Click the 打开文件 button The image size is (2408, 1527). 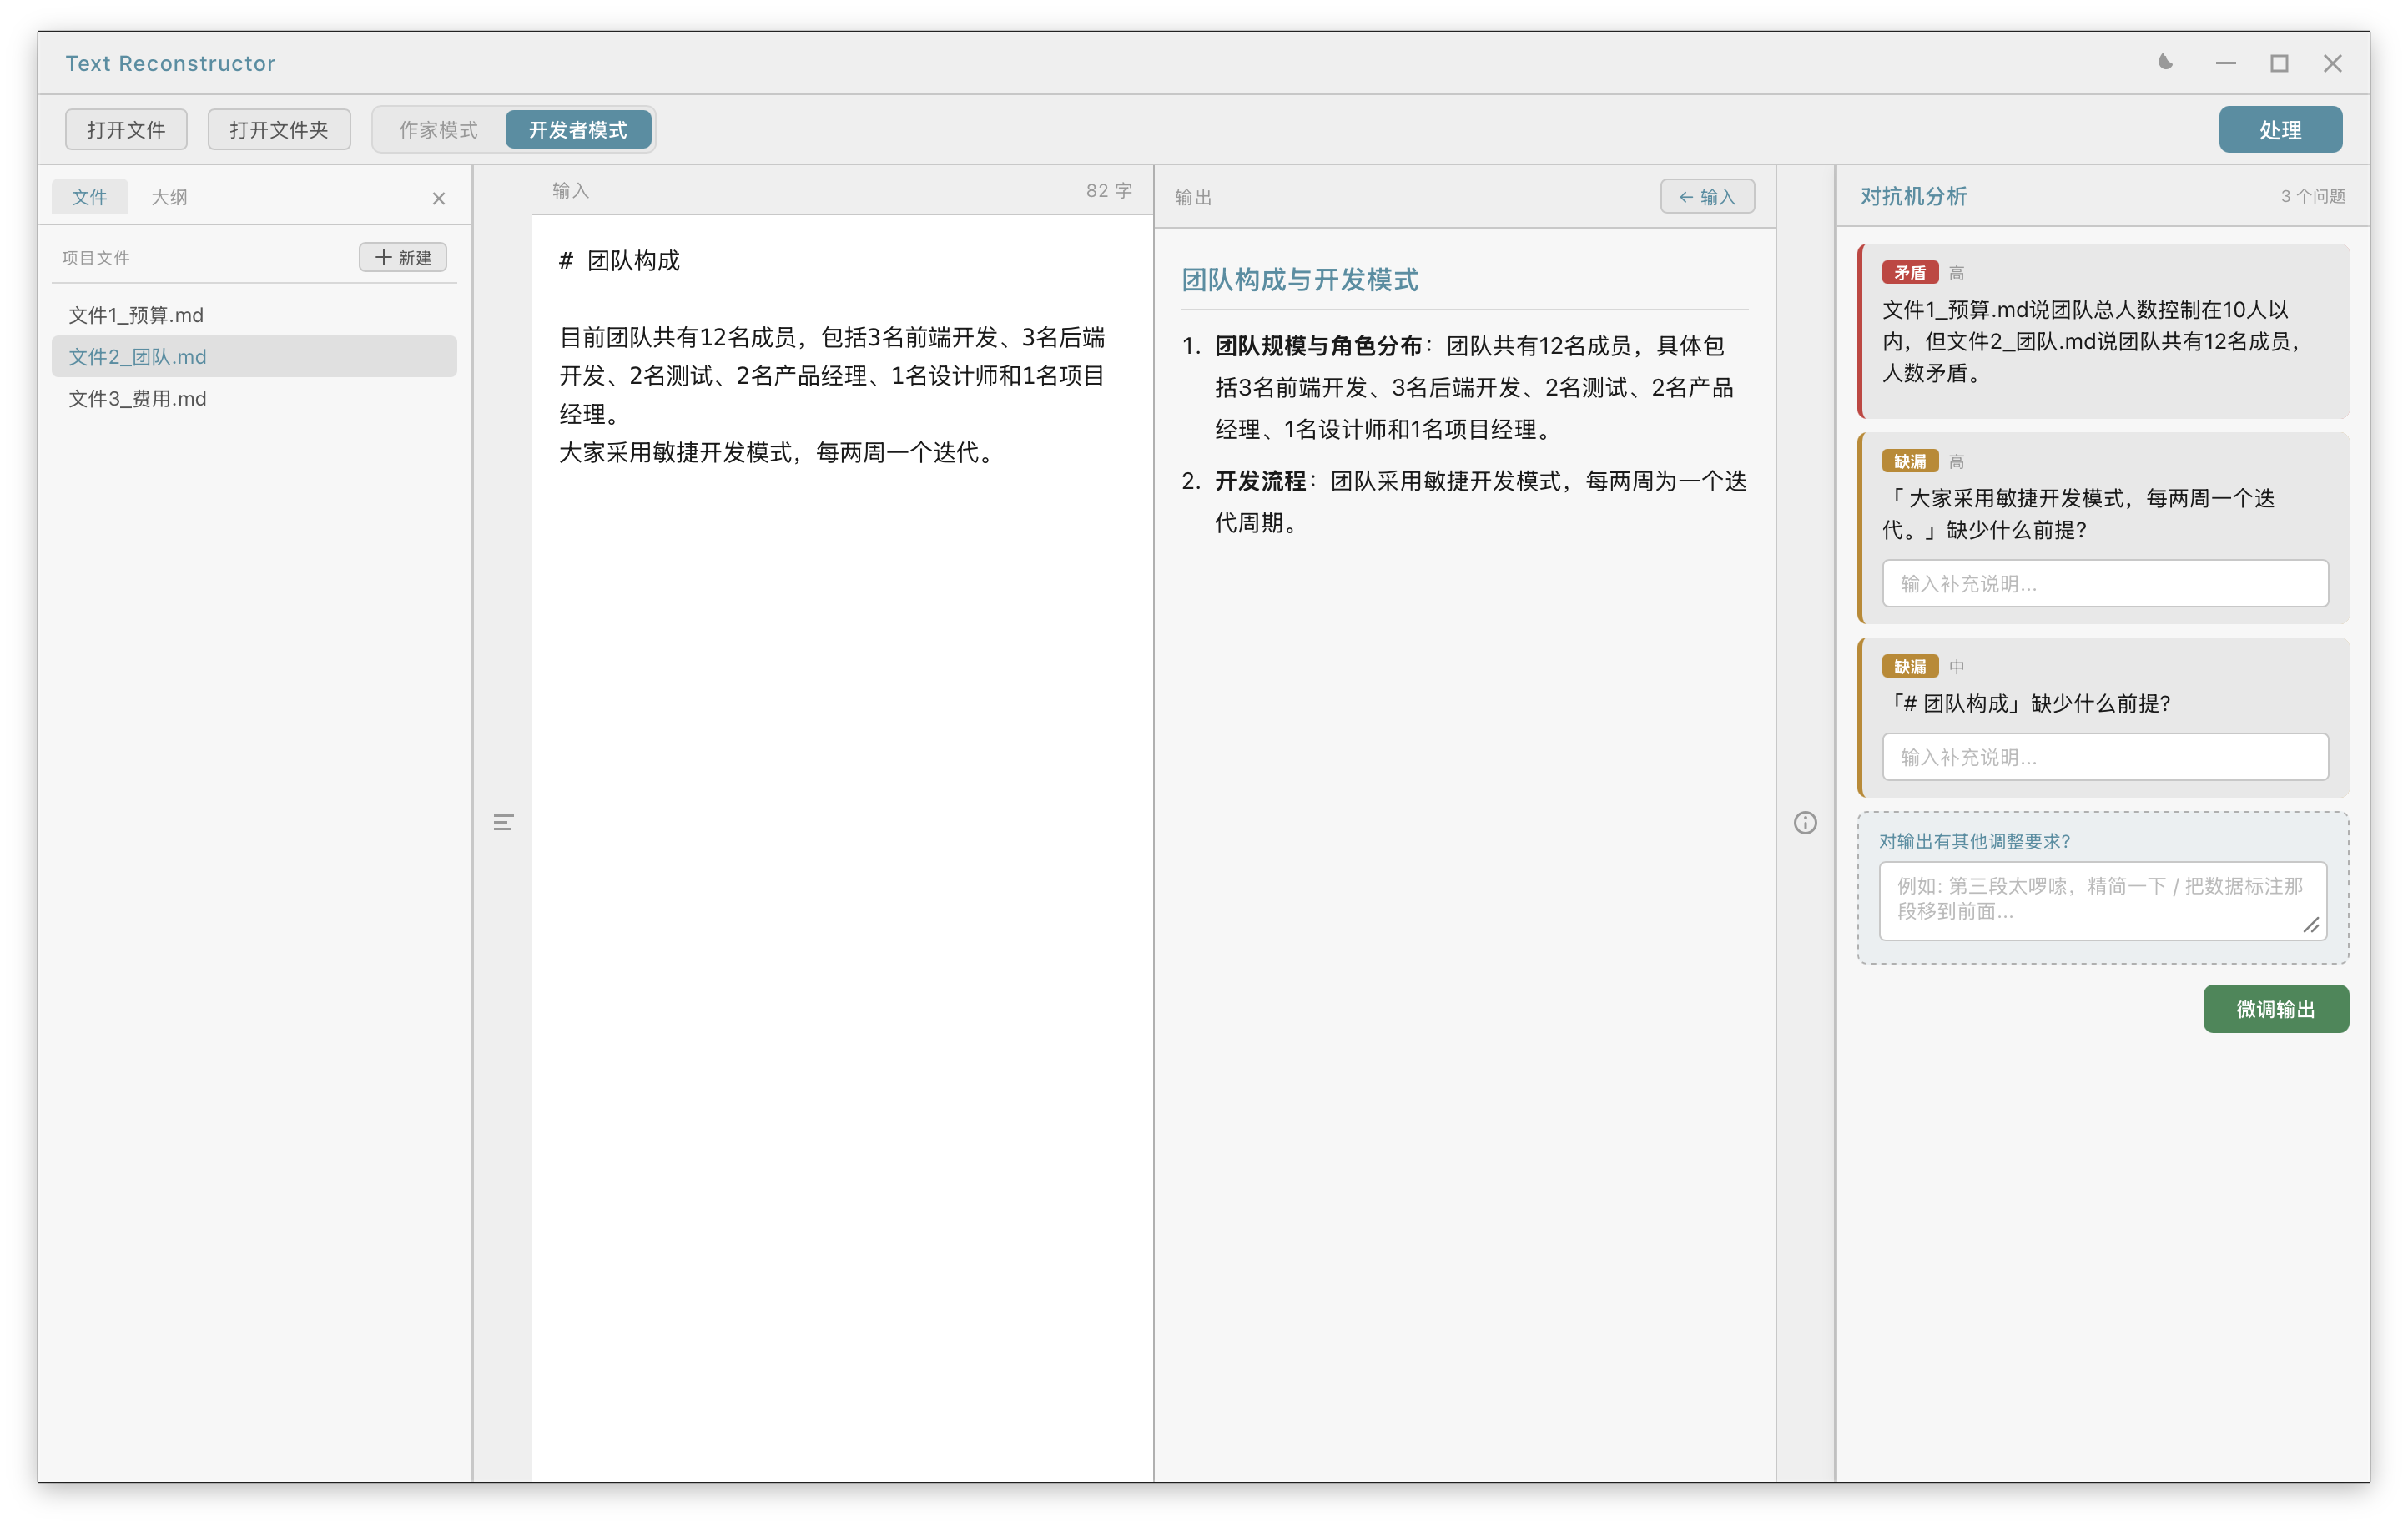(x=126, y=129)
